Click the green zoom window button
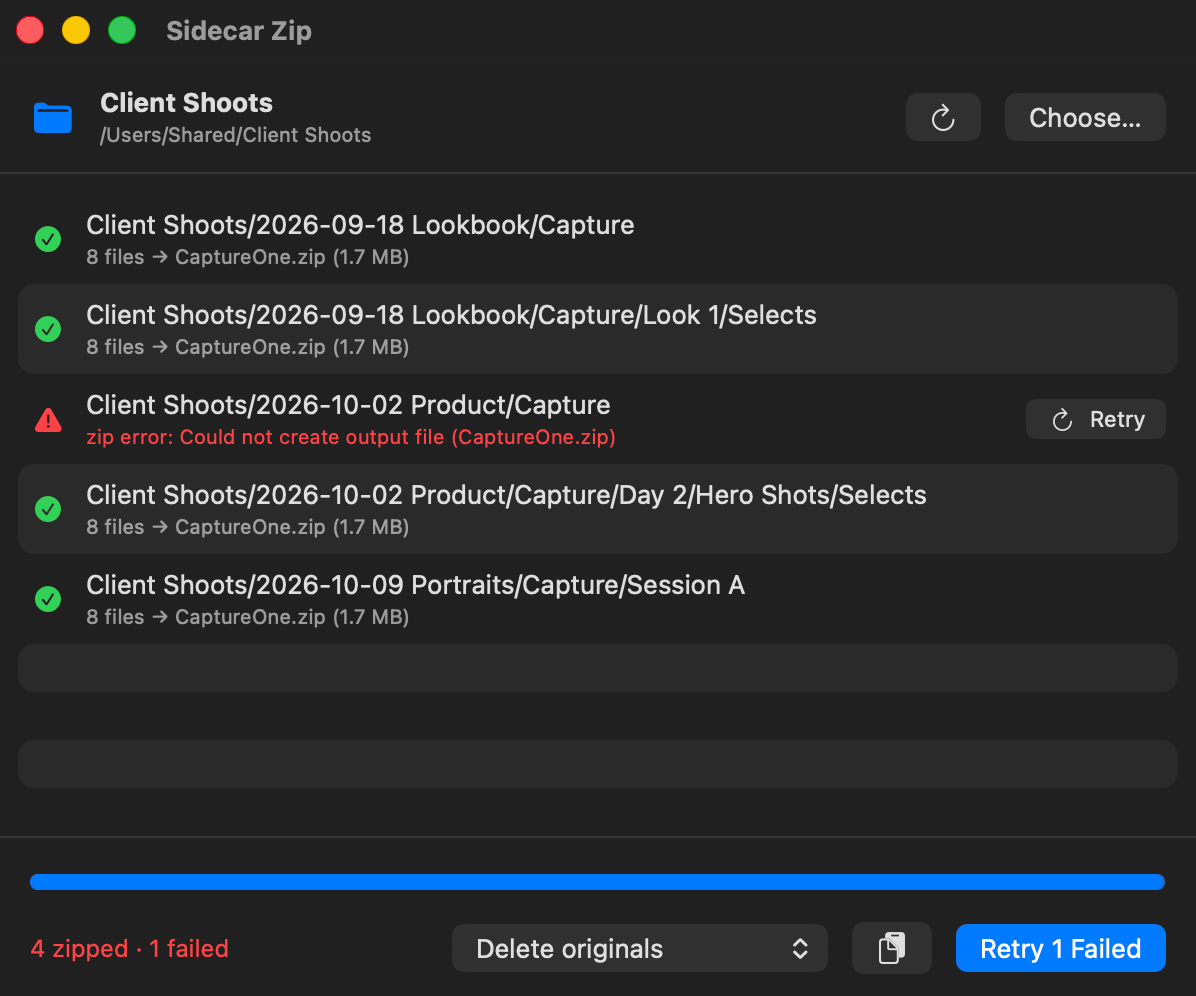This screenshot has width=1196, height=996. click(x=122, y=31)
